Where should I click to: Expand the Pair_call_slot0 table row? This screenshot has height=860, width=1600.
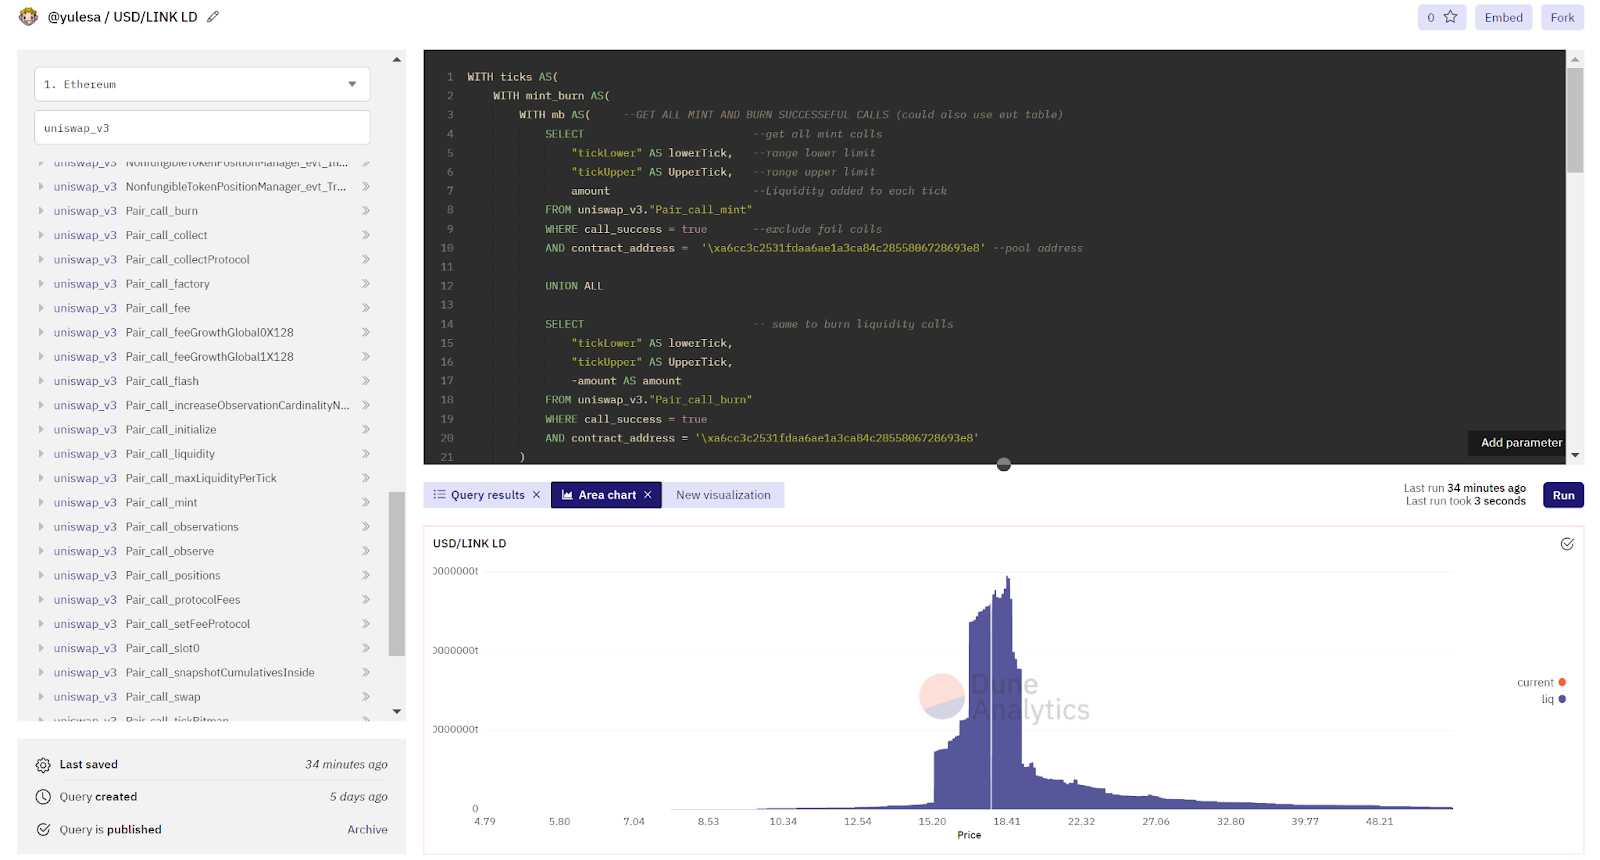pyautogui.click(x=41, y=648)
